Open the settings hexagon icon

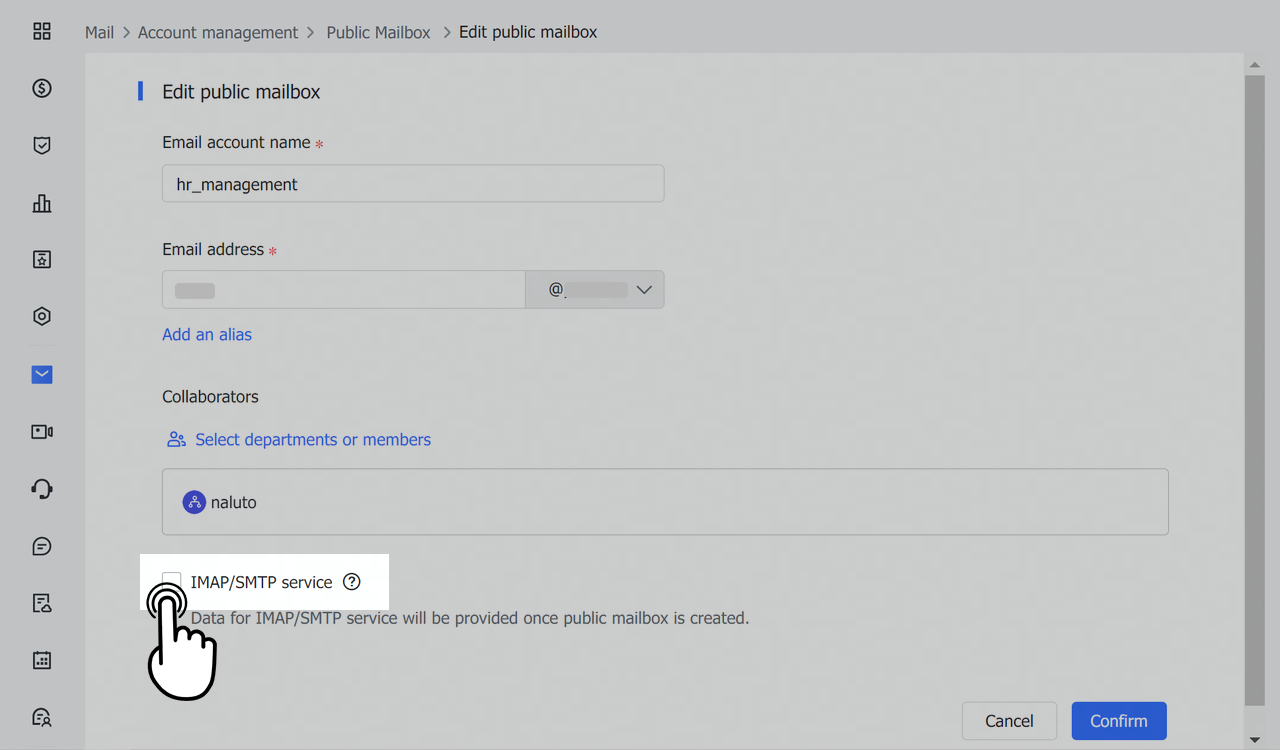pos(41,316)
